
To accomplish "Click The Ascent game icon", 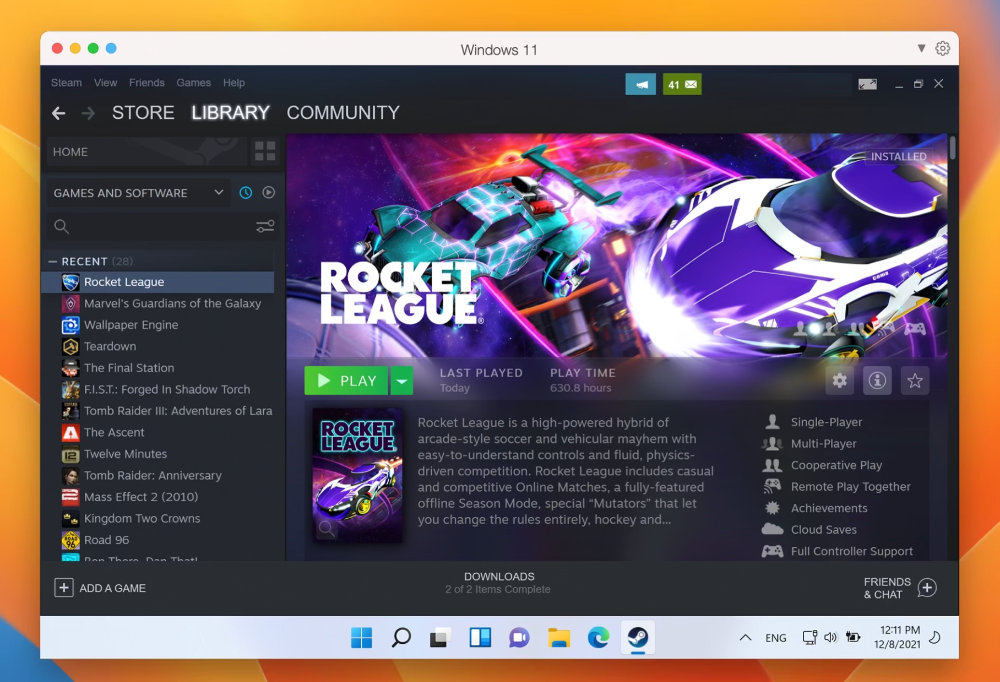I will point(70,433).
